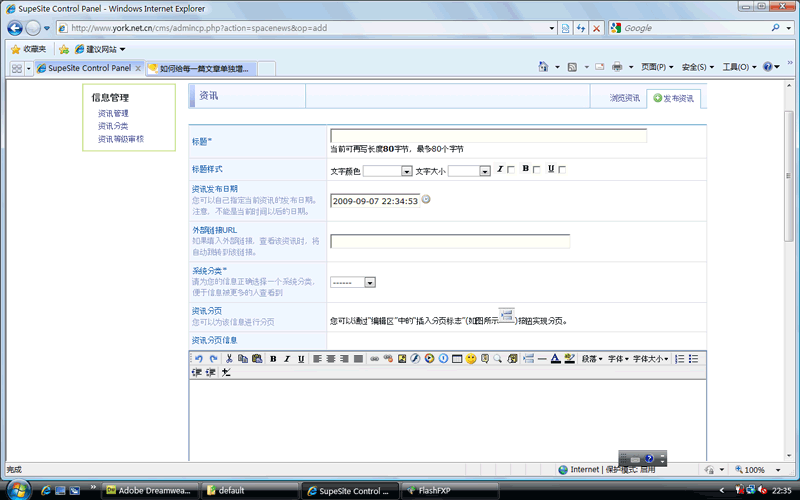Click the IE refresh page icon

click(581, 28)
